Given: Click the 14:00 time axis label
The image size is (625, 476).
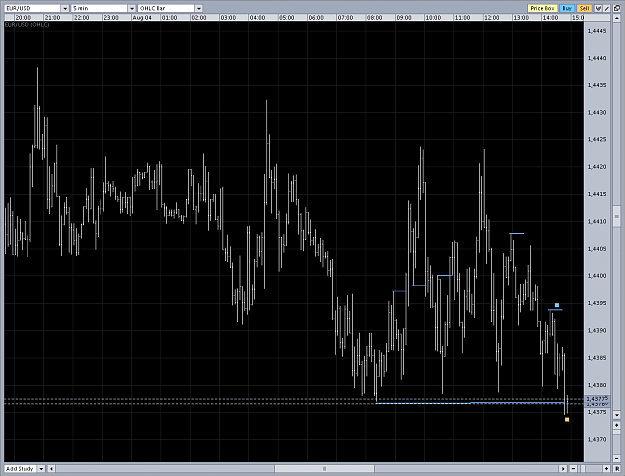Looking at the screenshot, I should pyautogui.click(x=550, y=18).
